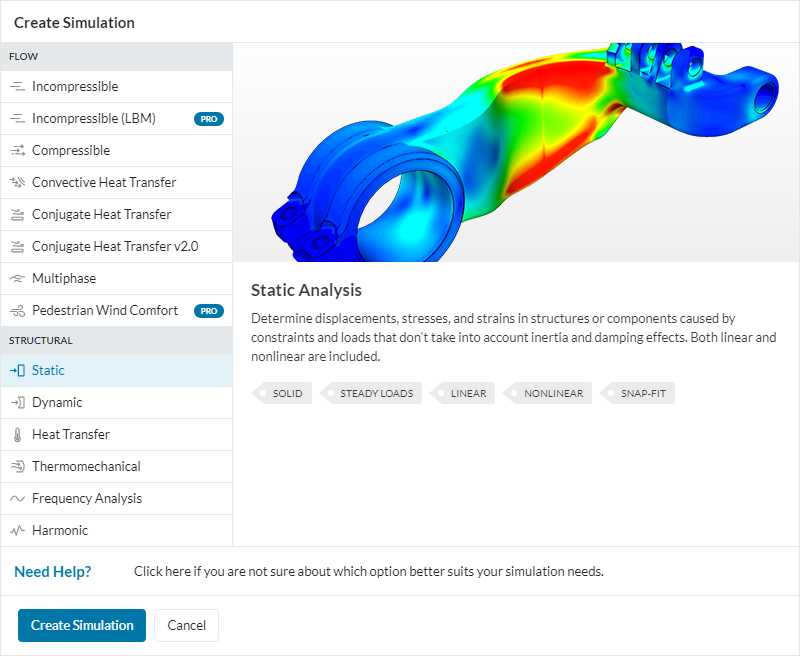Click the Heat Transfer thermometer icon
This screenshot has height=656, width=800.
point(17,435)
